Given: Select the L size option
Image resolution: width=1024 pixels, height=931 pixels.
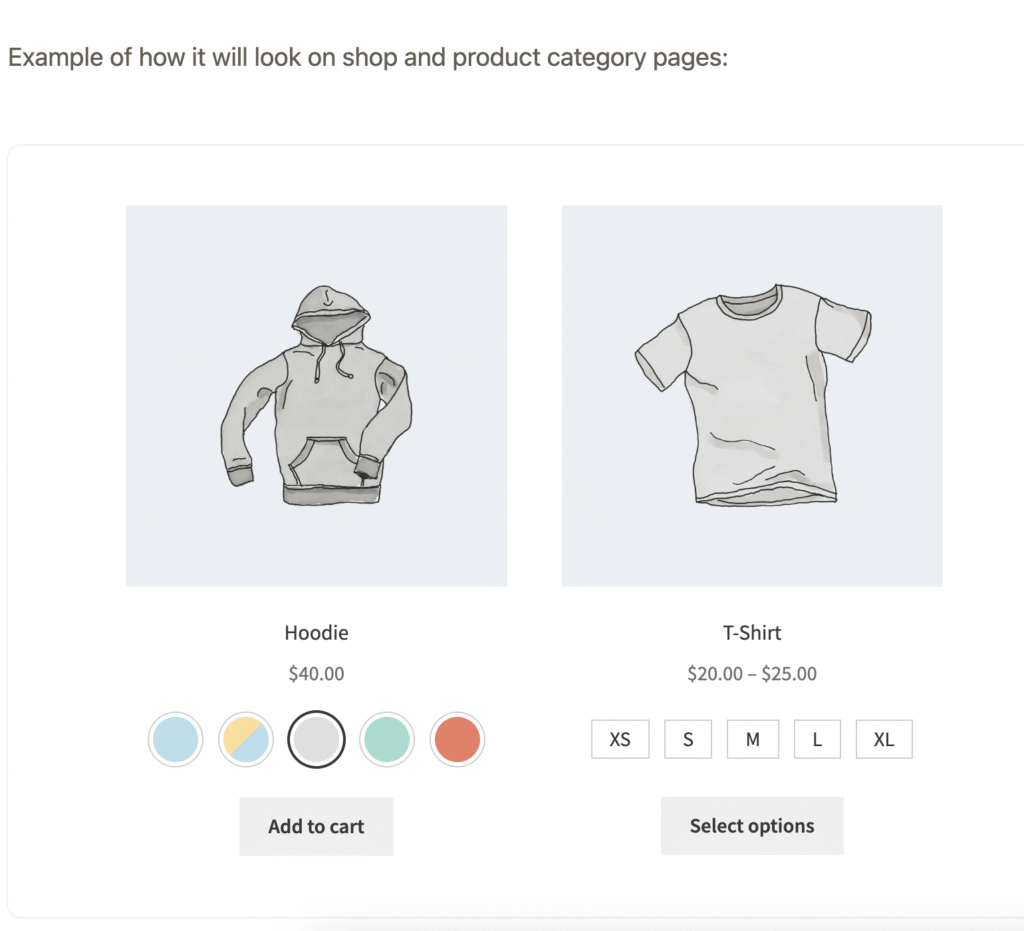Looking at the screenshot, I should coord(817,740).
